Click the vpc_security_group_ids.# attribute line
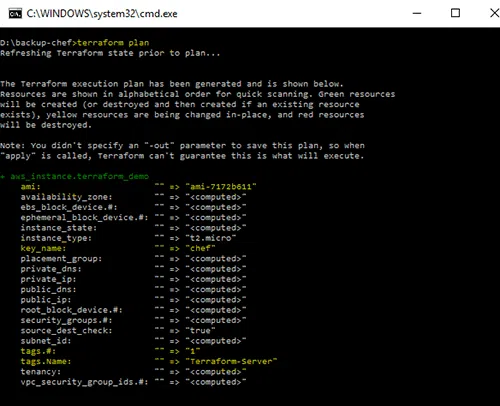The image size is (500, 406). [x=133, y=382]
